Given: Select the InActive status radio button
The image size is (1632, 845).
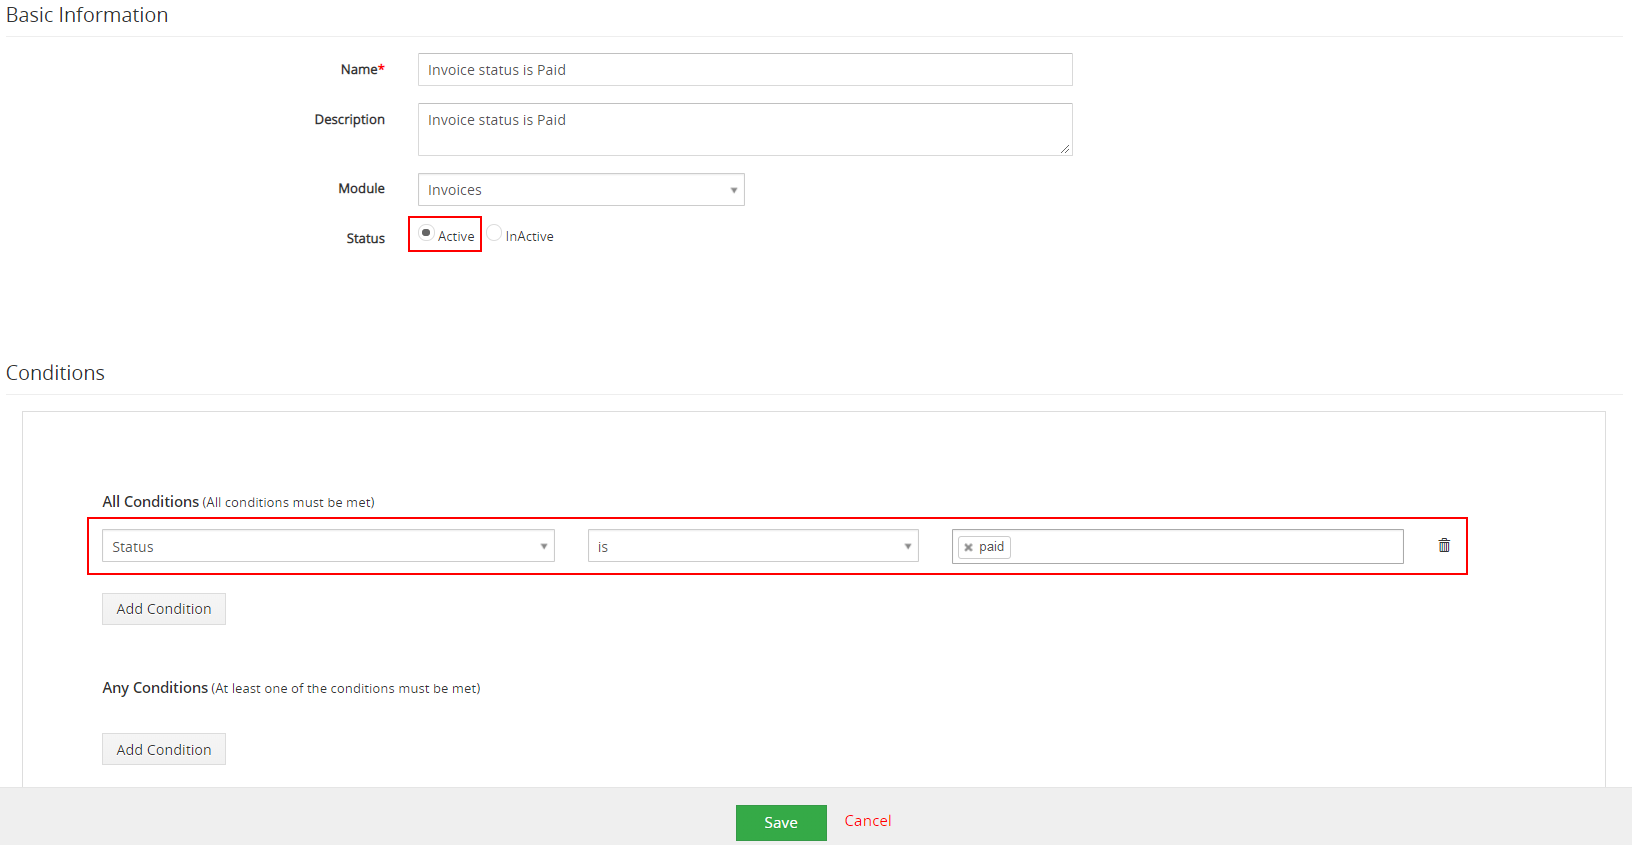Looking at the screenshot, I should click(x=494, y=233).
